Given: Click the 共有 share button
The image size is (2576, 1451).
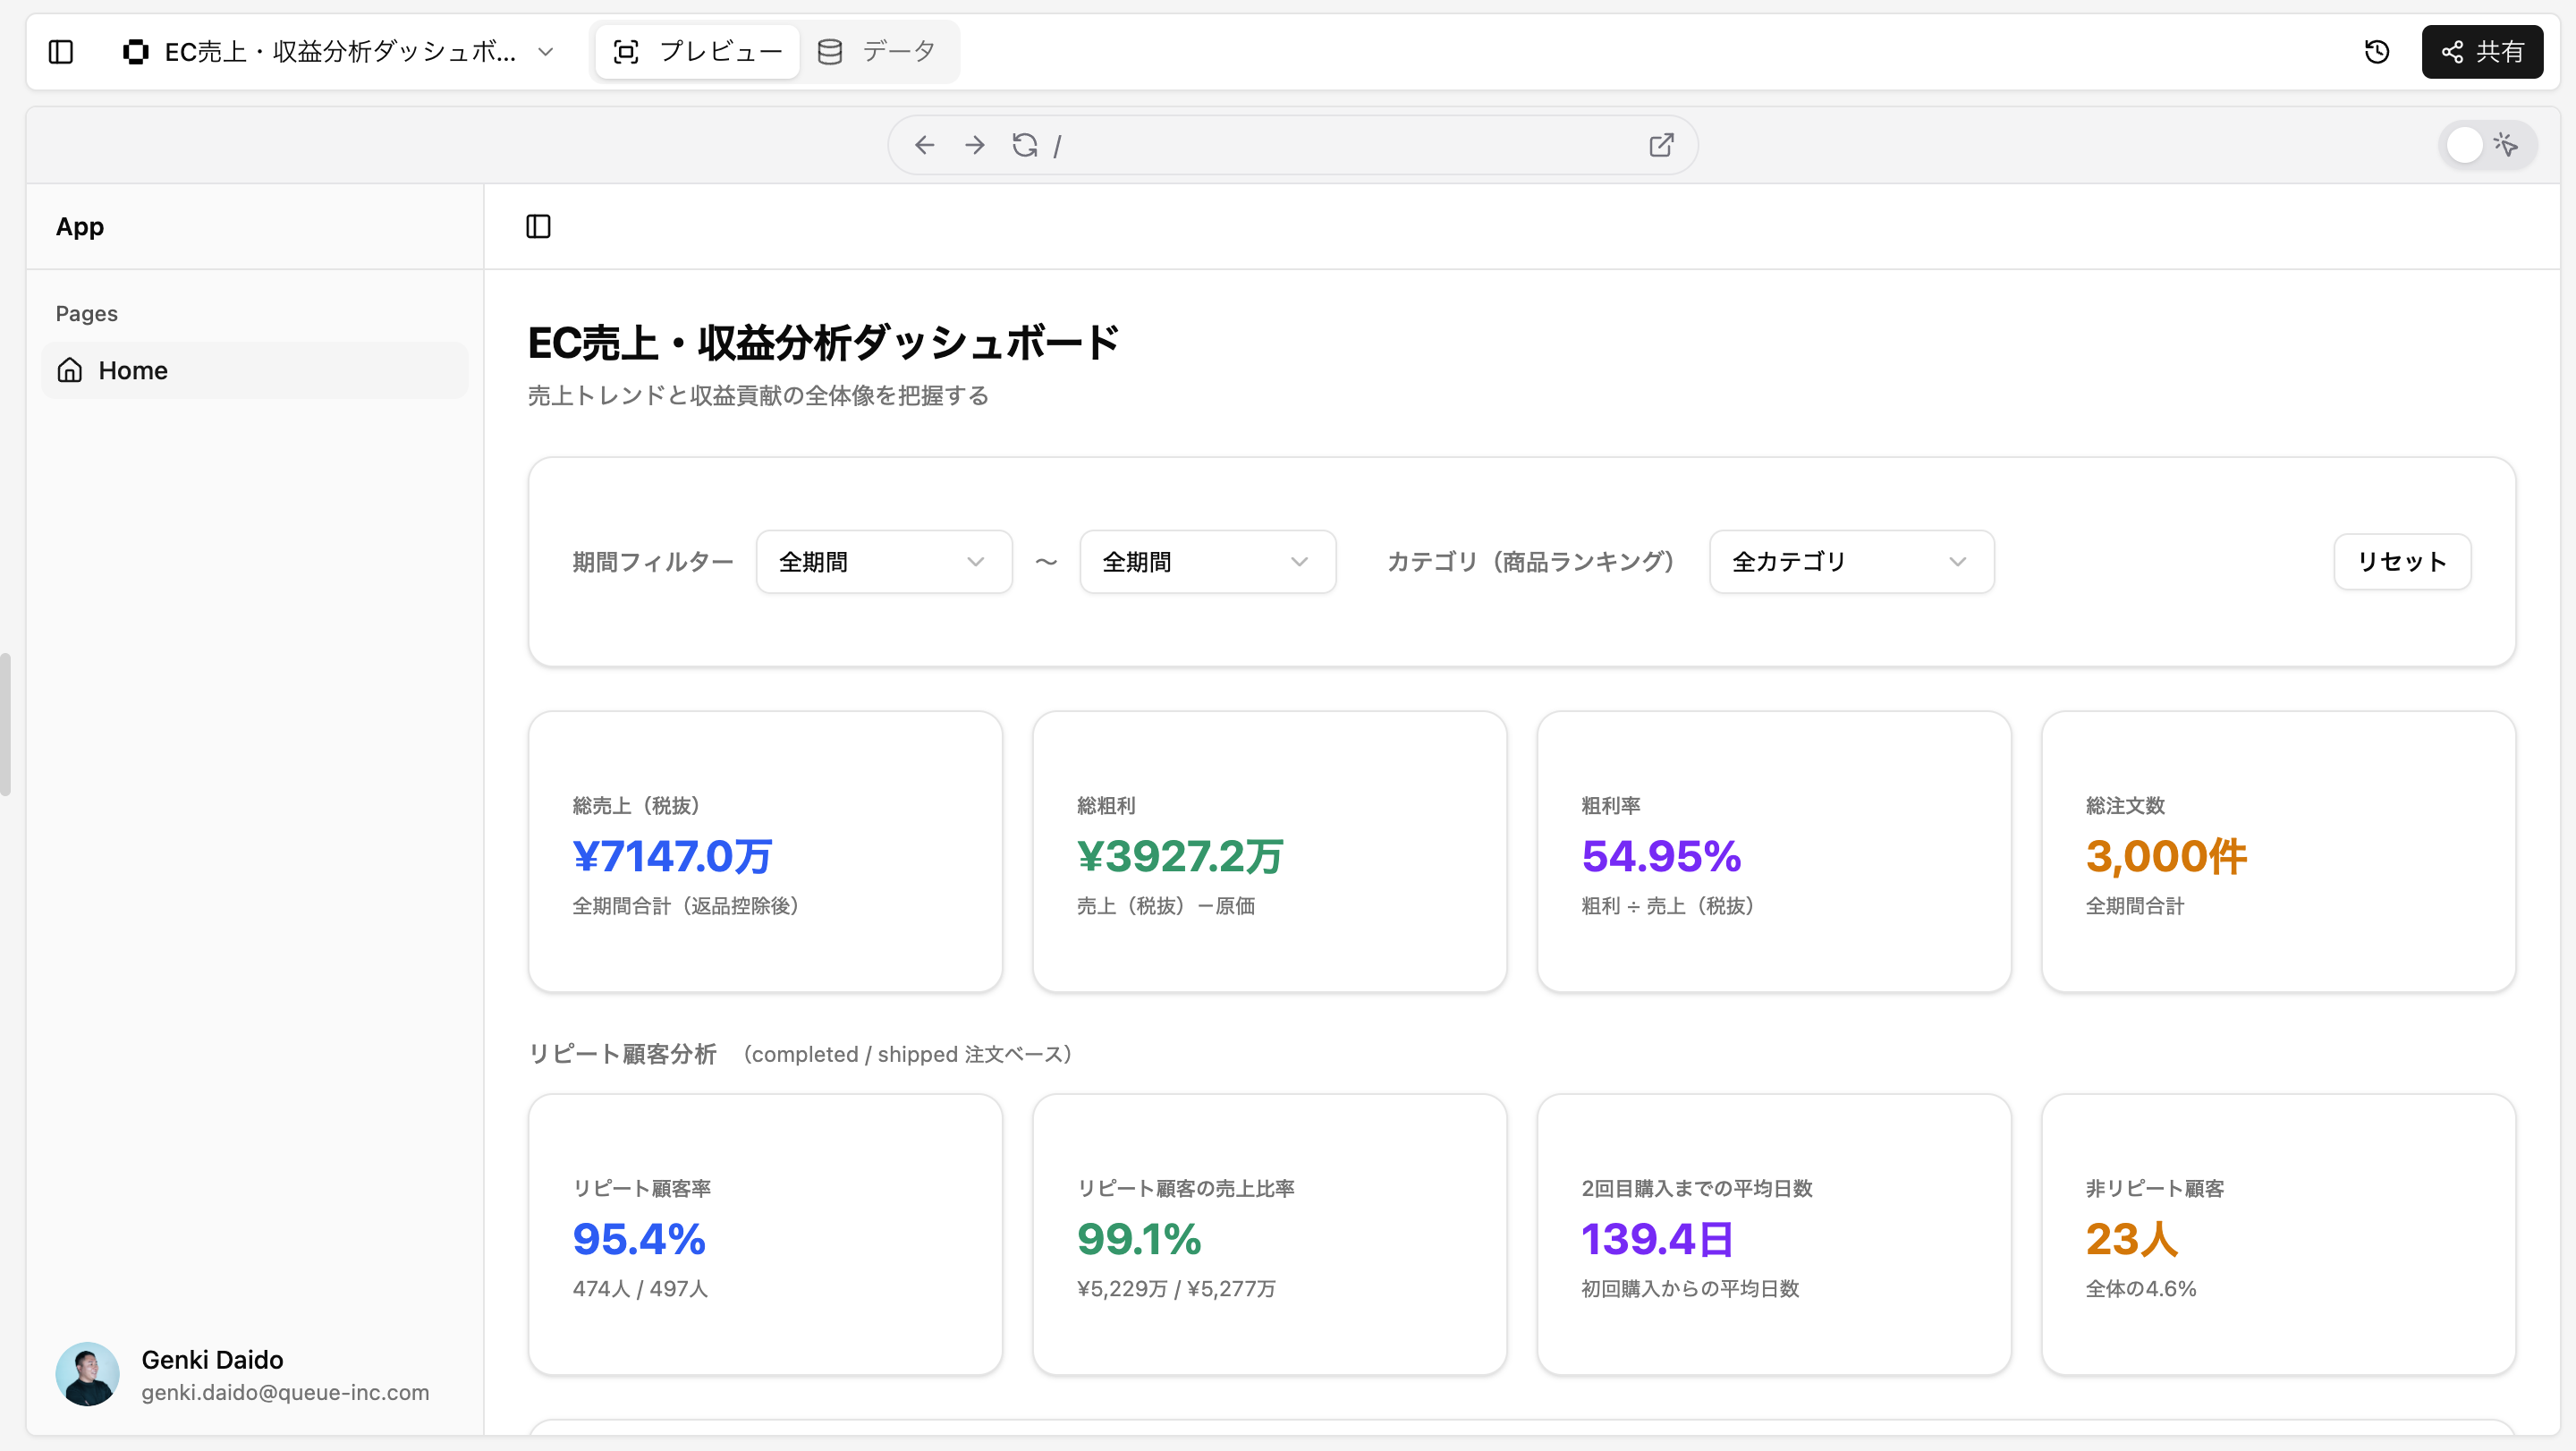Looking at the screenshot, I should point(2482,52).
